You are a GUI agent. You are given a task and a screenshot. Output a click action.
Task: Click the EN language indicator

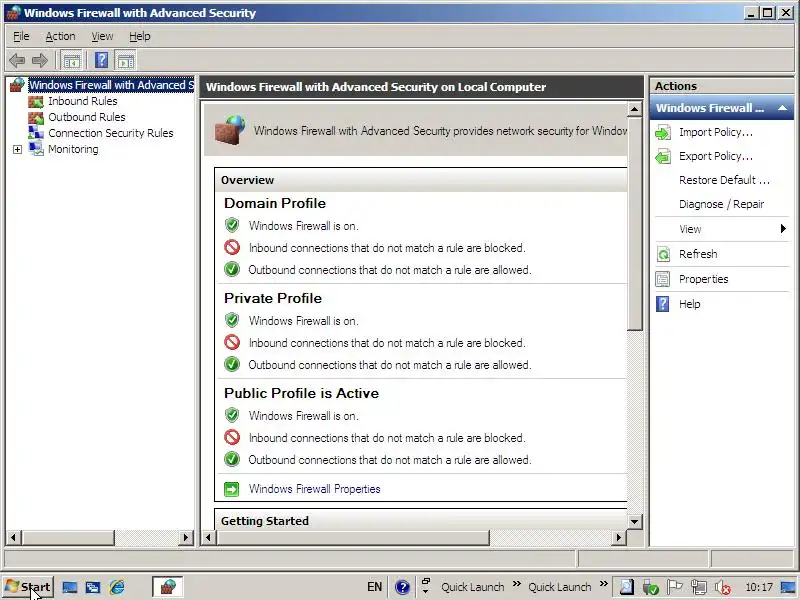[x=374, y=587]
